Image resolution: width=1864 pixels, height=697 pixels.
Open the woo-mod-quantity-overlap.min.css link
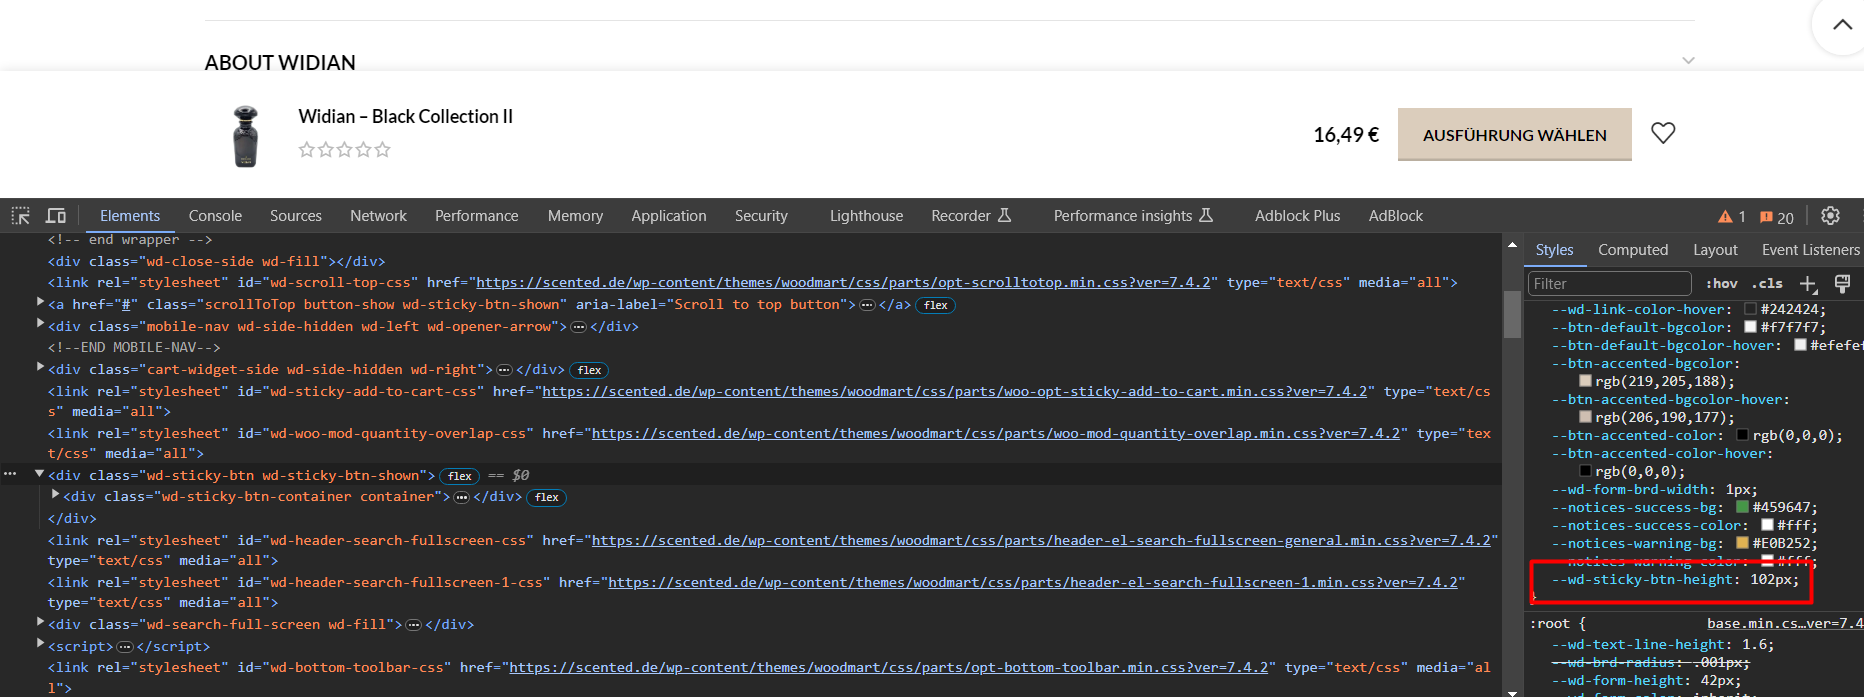tap(996, 434)
